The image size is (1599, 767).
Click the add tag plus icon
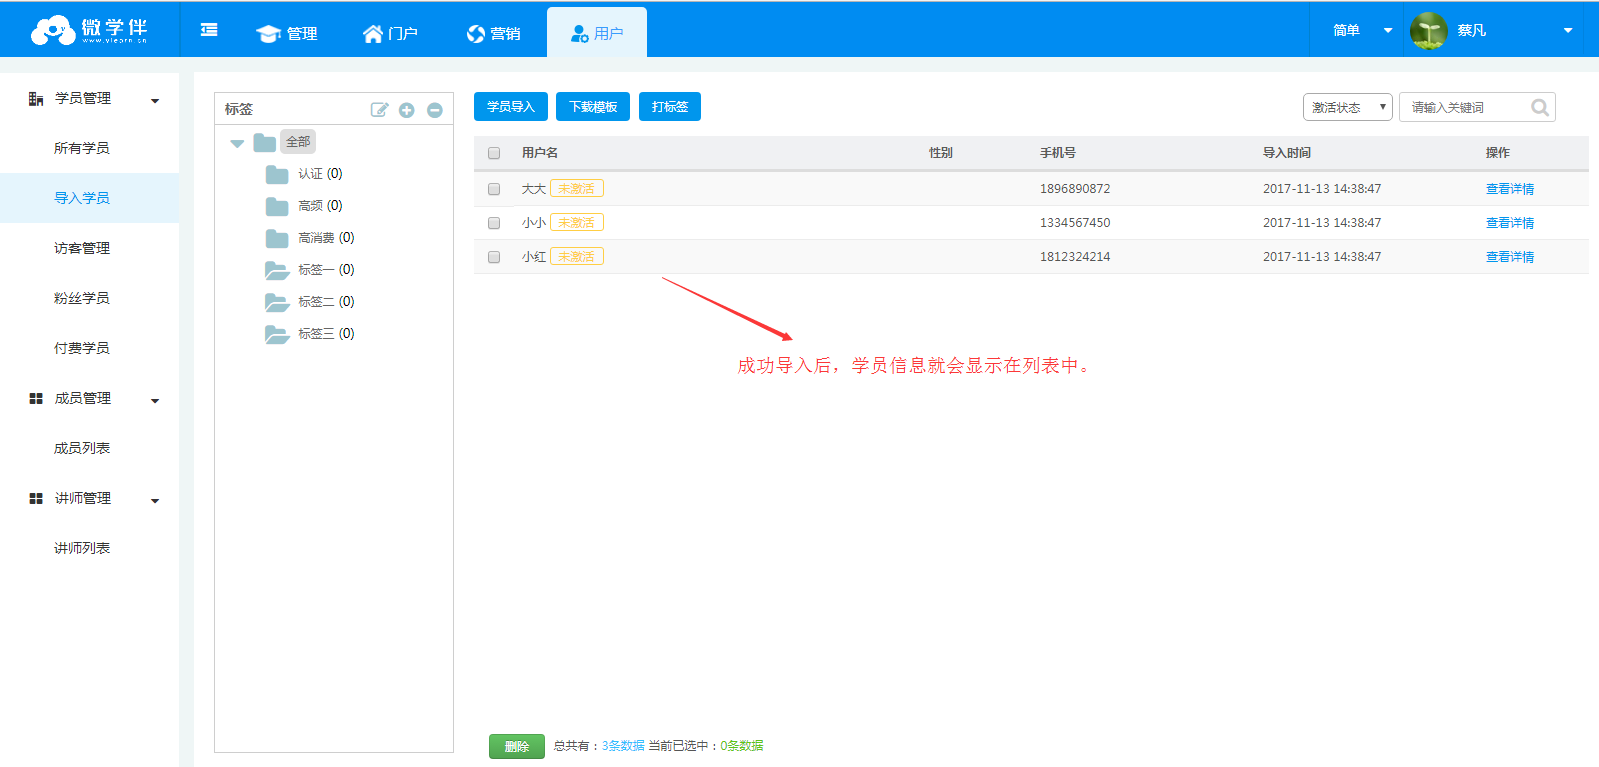407,110
